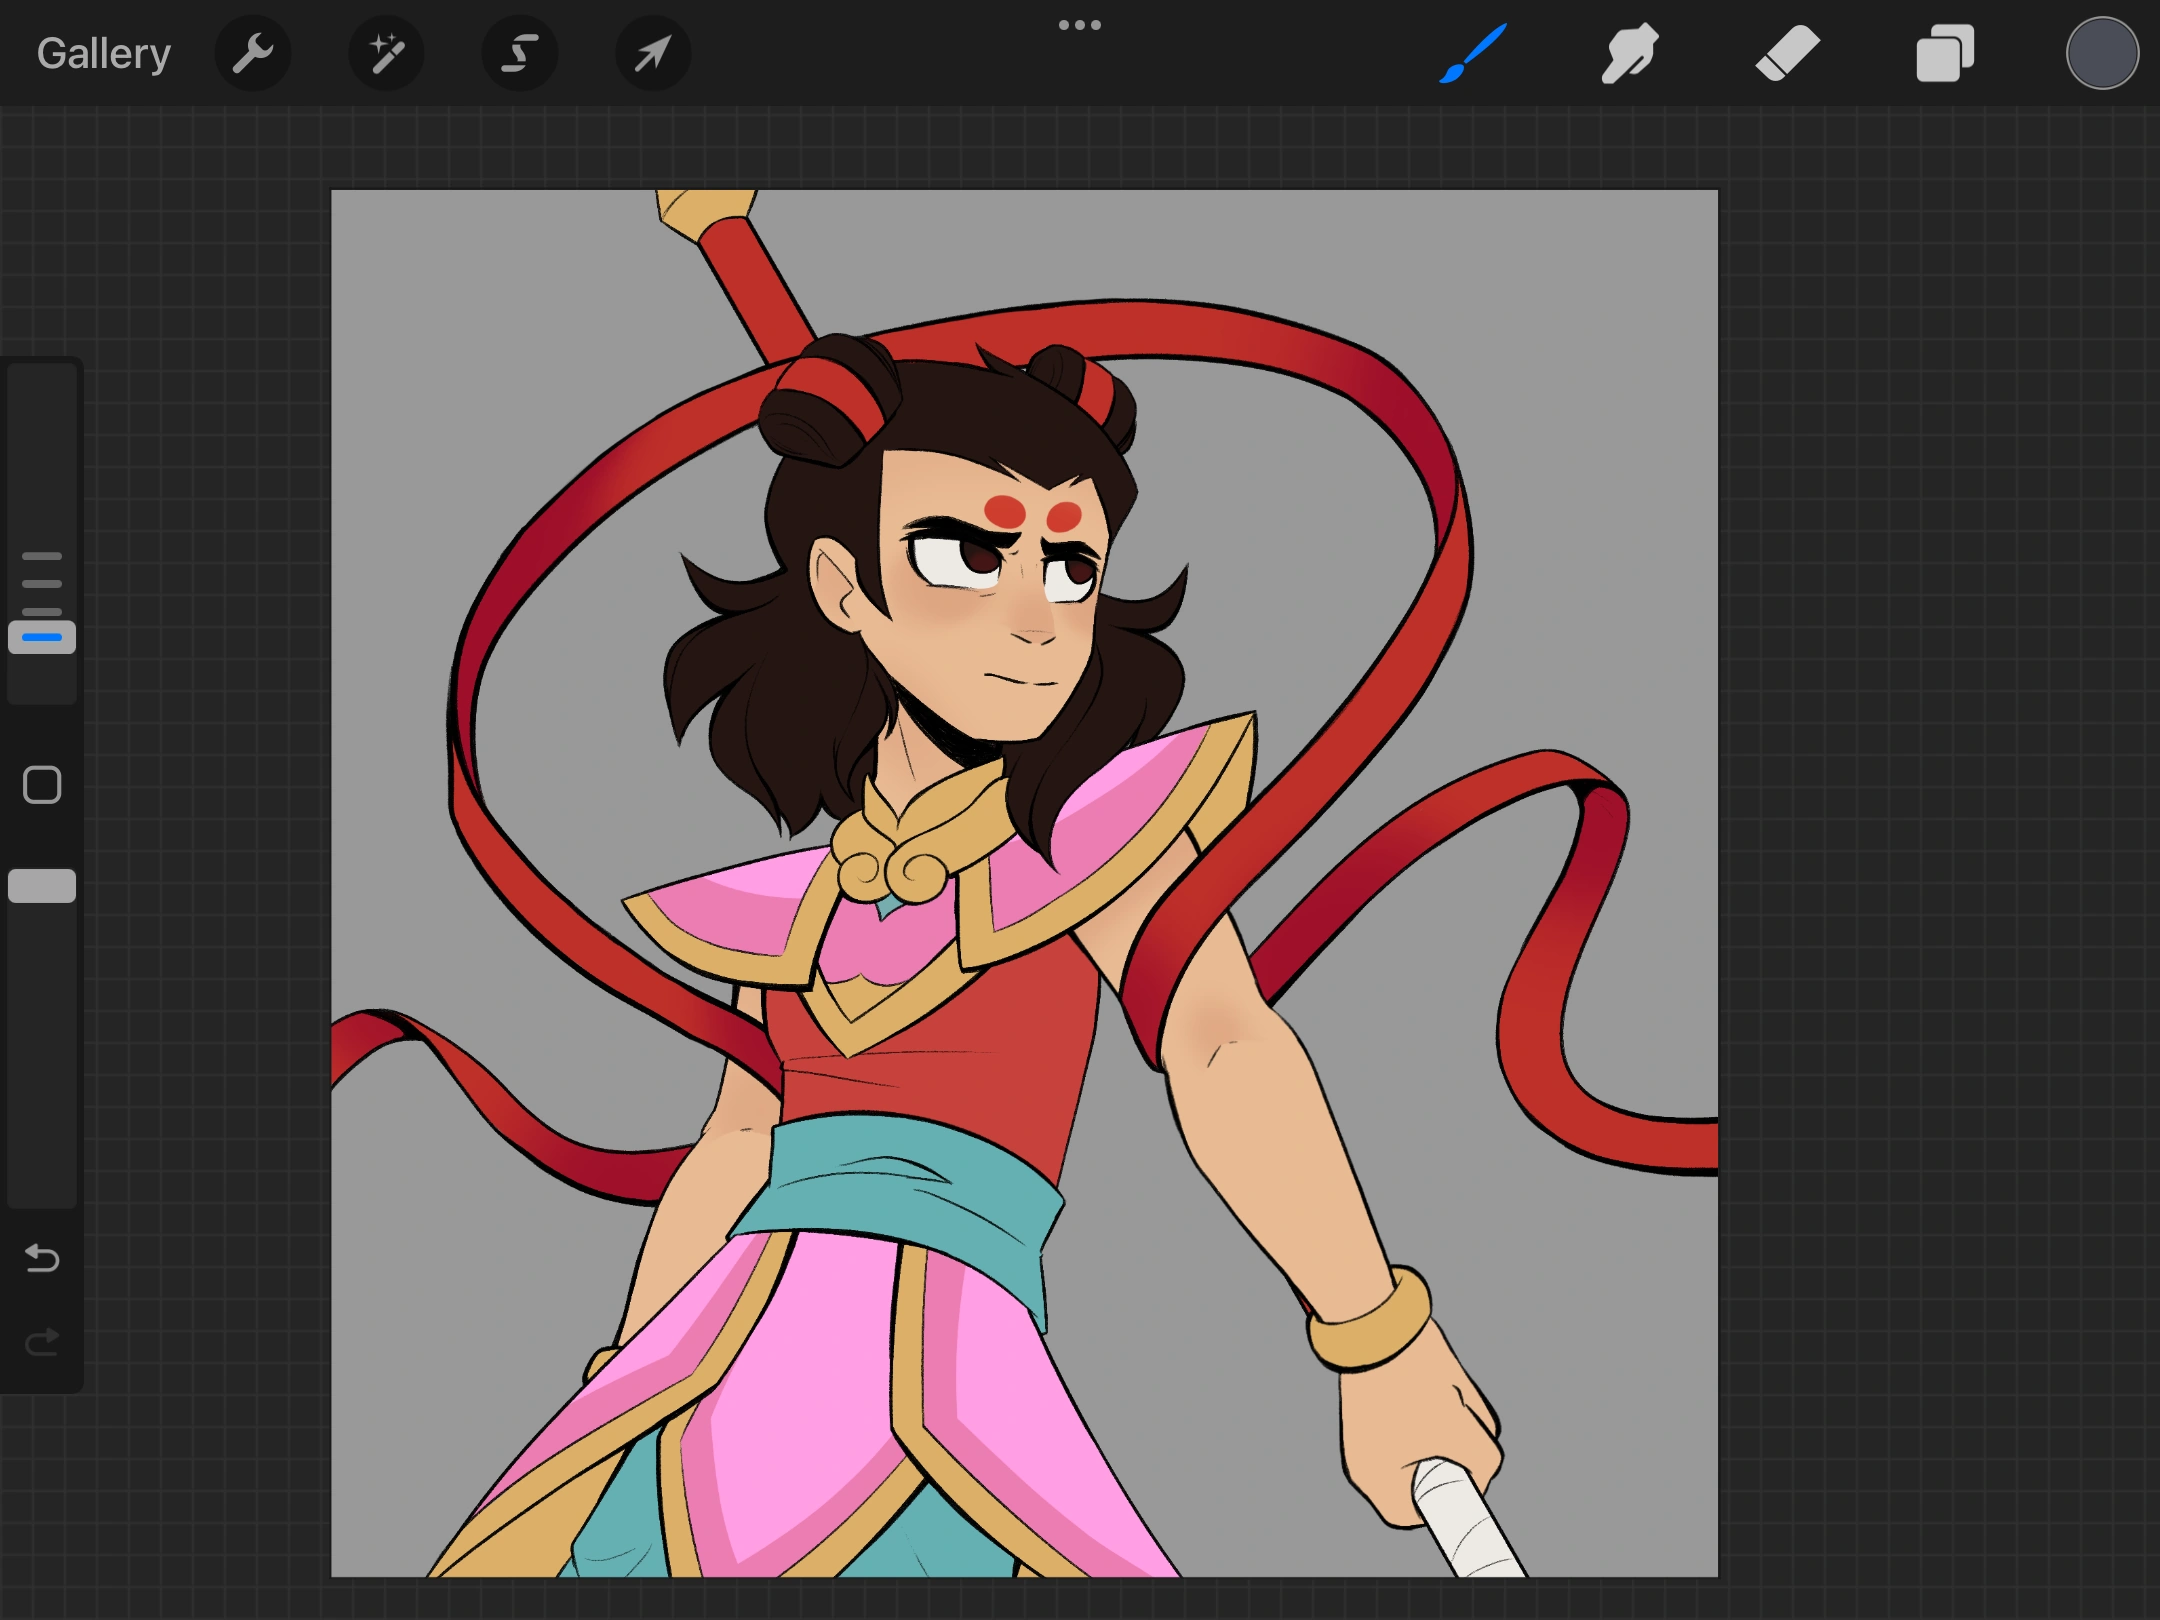This screenshot has height=1620, width=2160.
Task: Switch to the Eraser tool
Action: (x=1788, y=52)
